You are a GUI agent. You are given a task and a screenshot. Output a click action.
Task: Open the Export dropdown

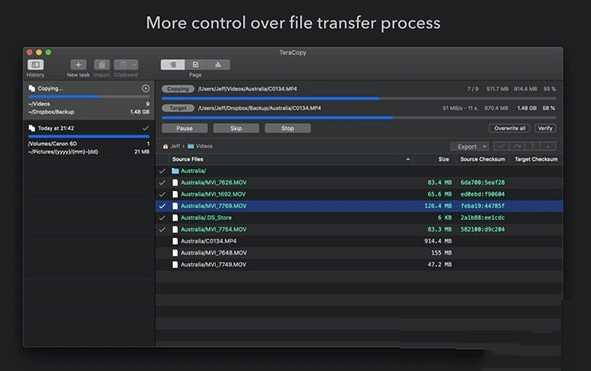point(470,146)
